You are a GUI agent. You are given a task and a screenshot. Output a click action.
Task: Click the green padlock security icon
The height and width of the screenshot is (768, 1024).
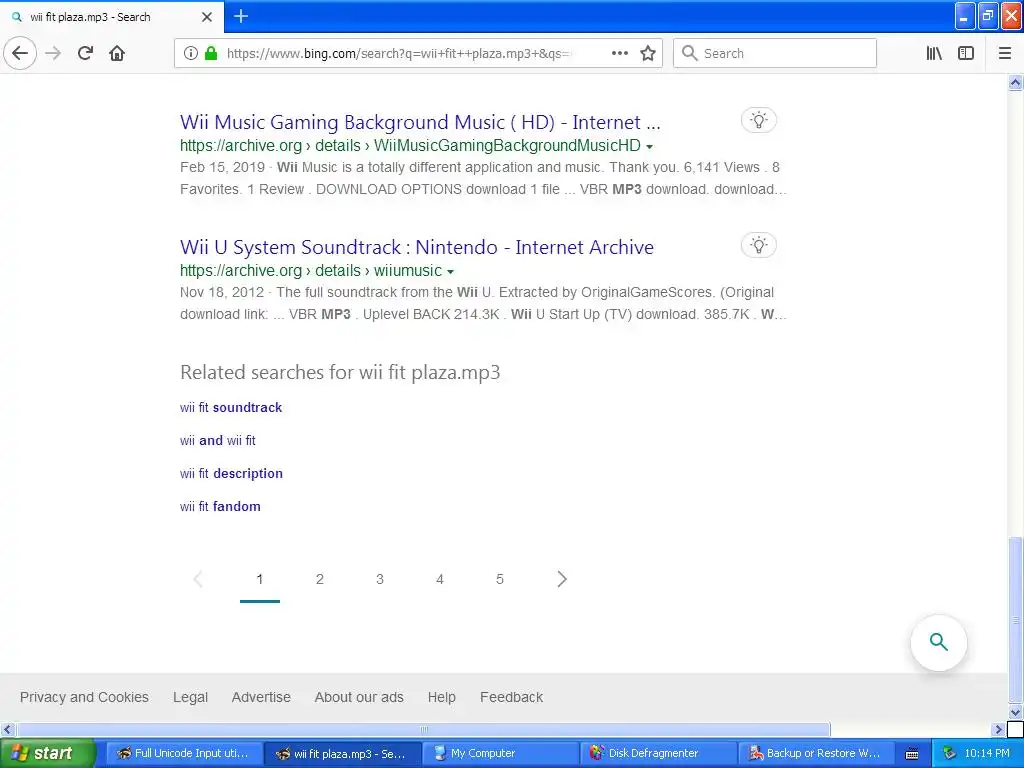click(210, 53)
